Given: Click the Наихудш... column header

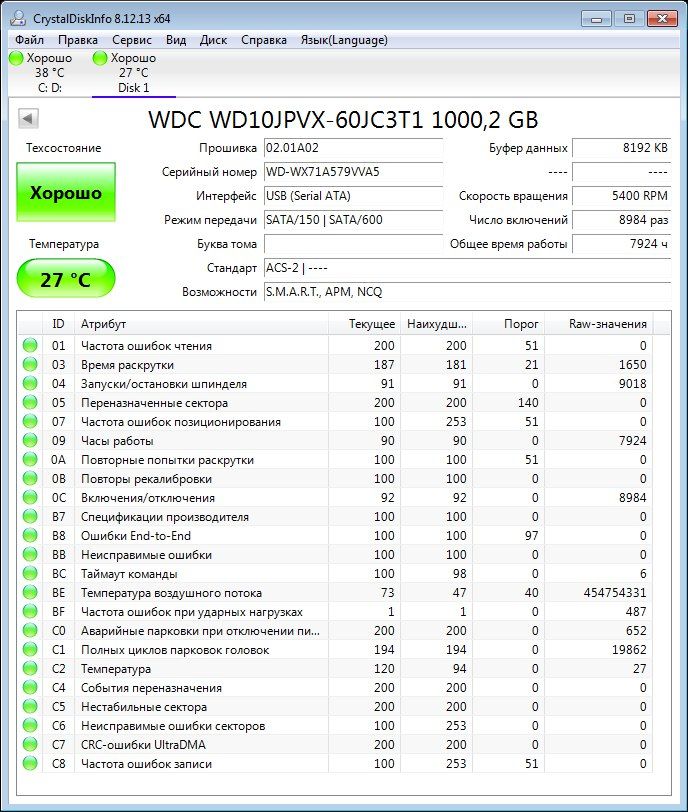Looking at the screenshot, I should (436, 324).
